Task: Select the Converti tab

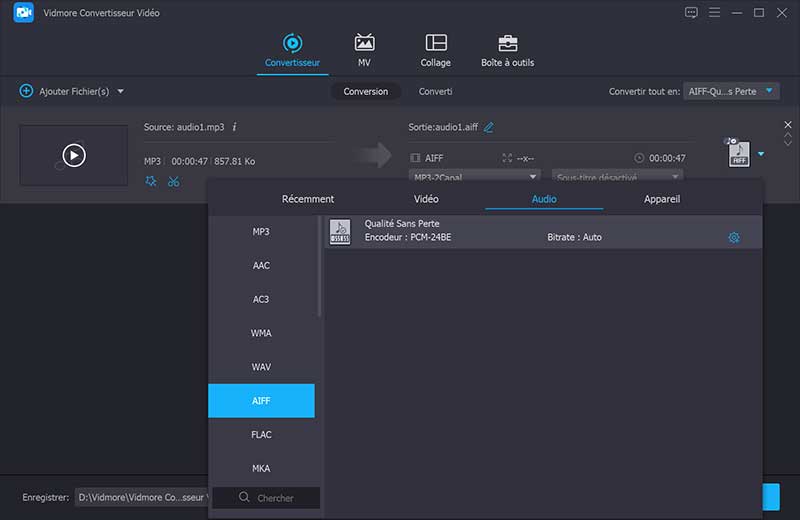Action: [x=435, y=91]
